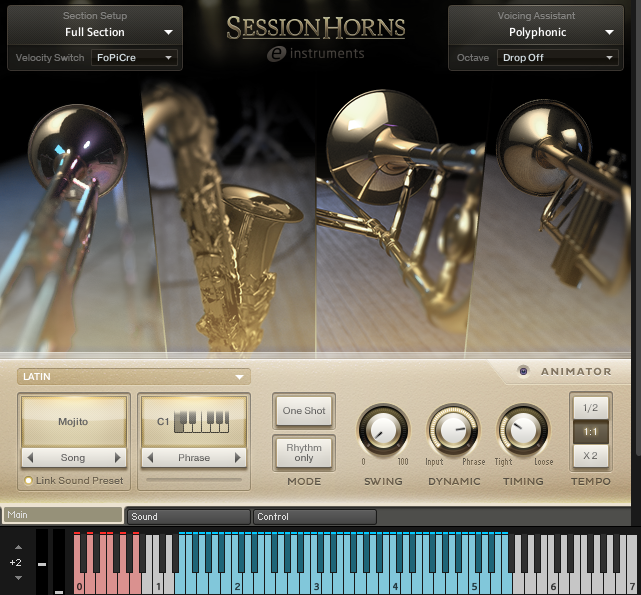Switch to the Control tab
The height and width of the screenshot is (595, 641).
[314, 516]
